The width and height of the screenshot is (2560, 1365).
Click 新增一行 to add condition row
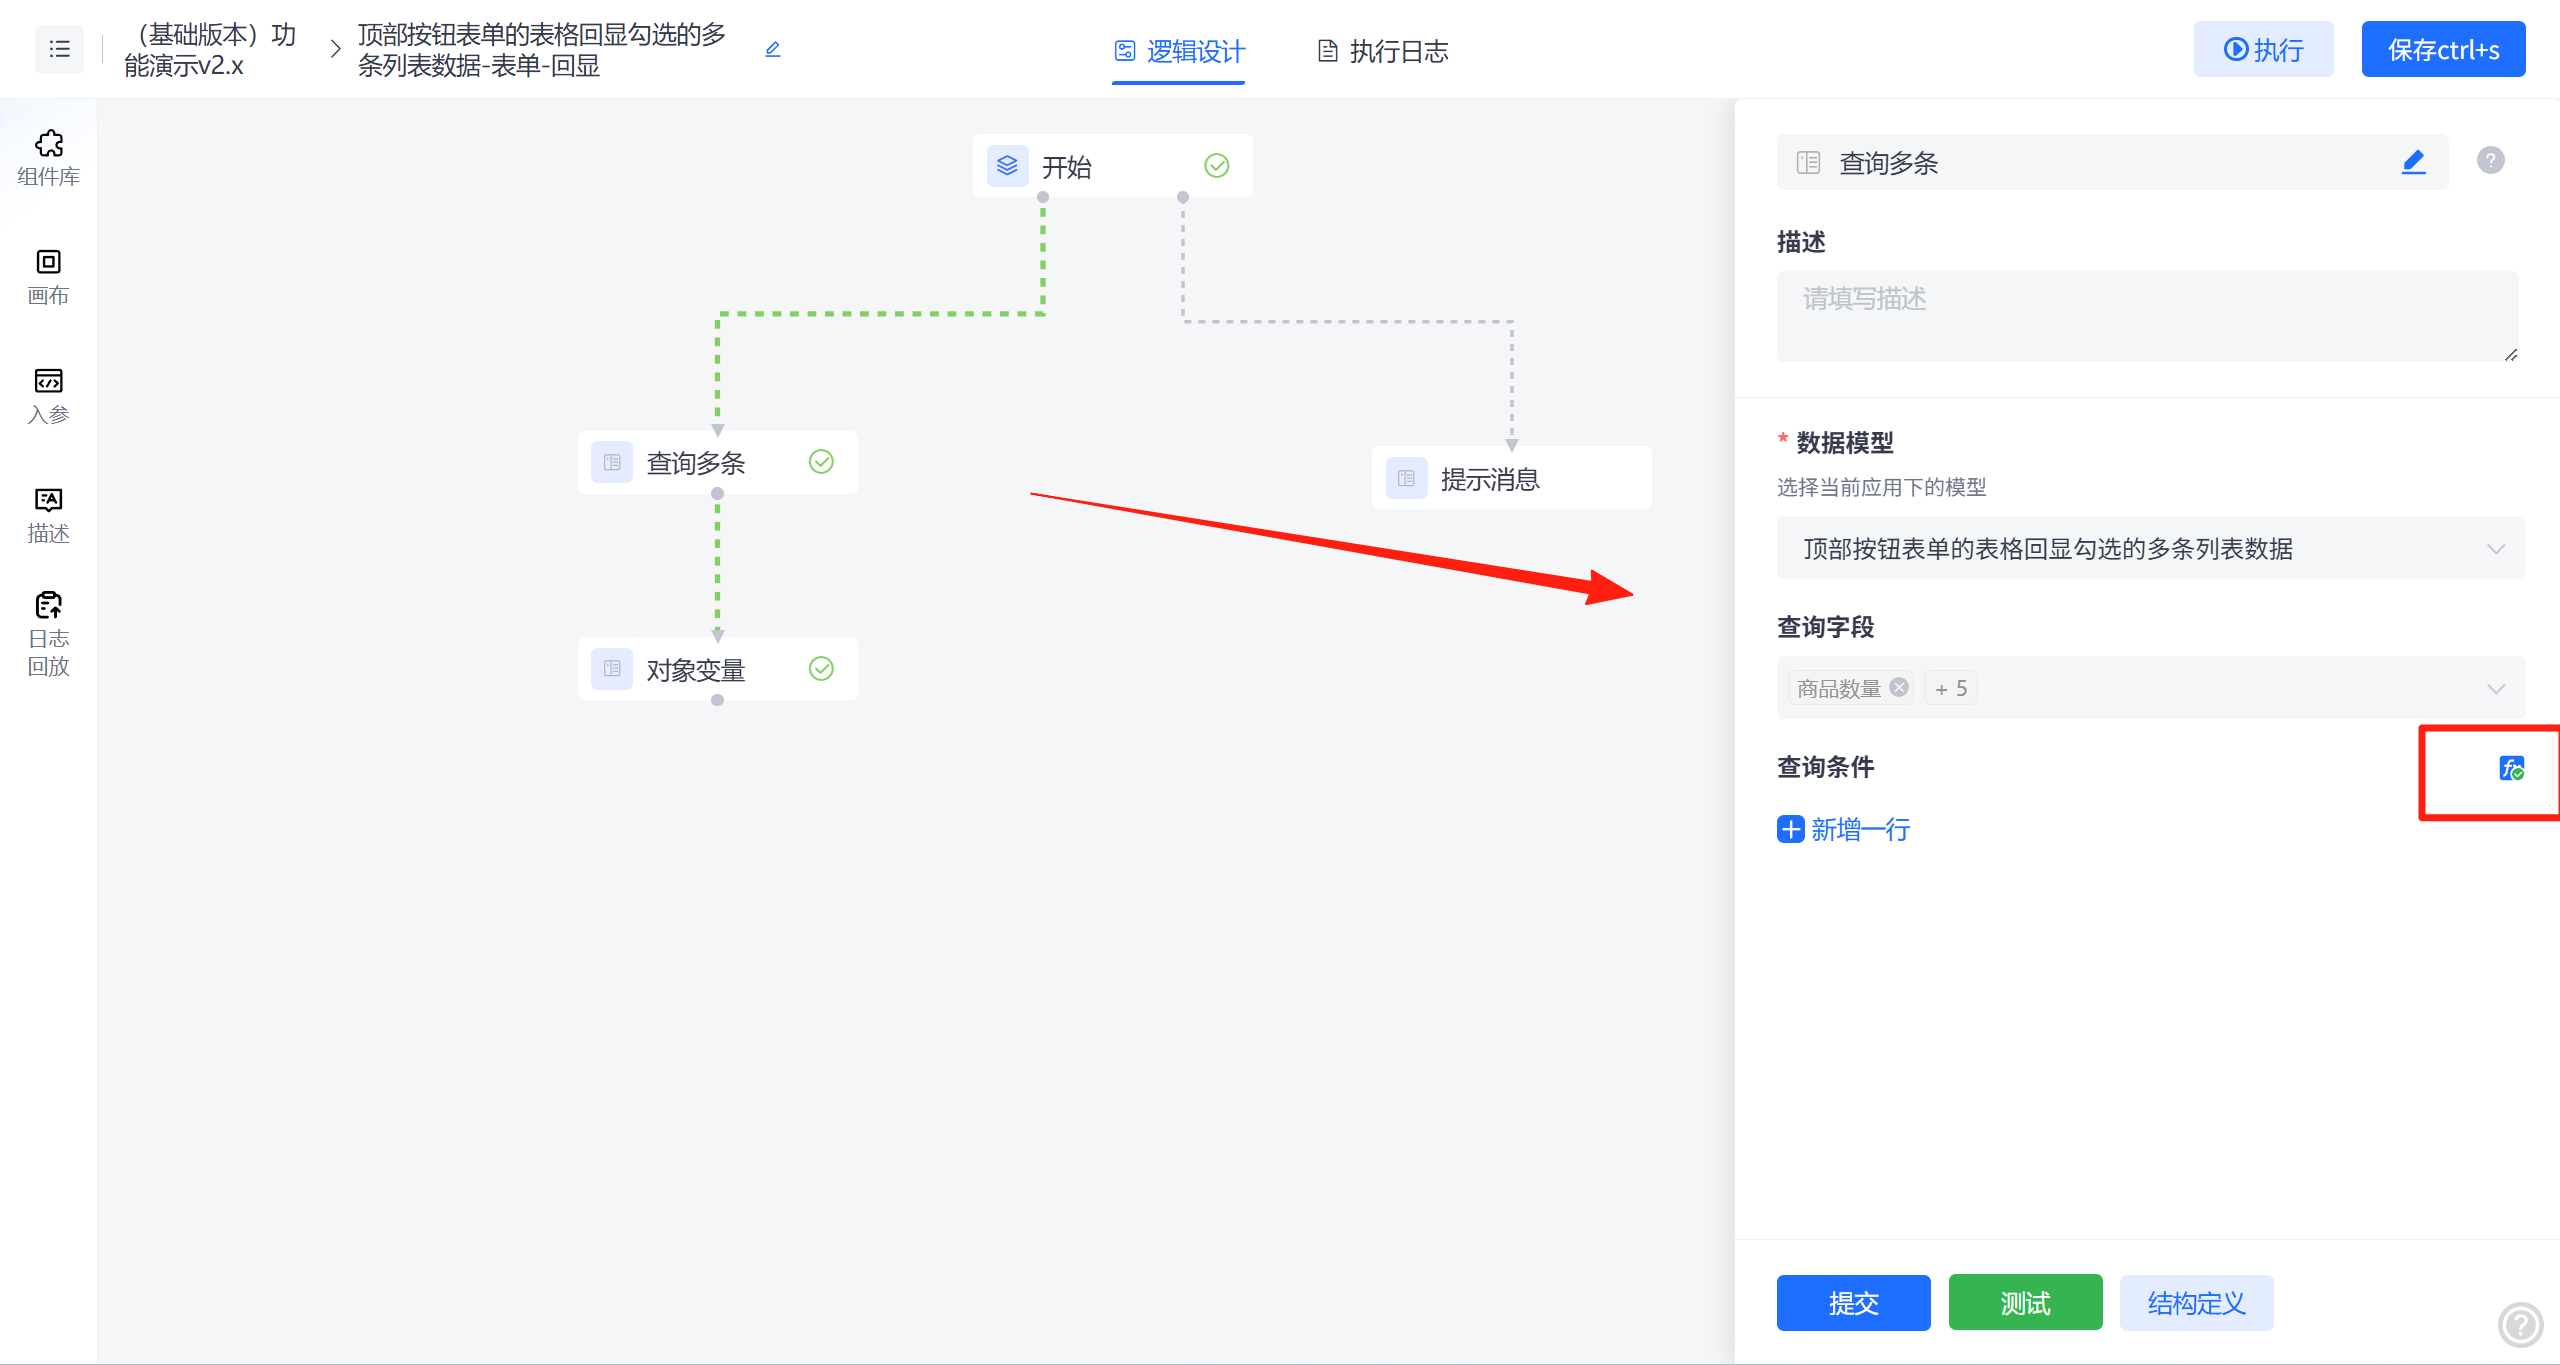[1844, 829]
